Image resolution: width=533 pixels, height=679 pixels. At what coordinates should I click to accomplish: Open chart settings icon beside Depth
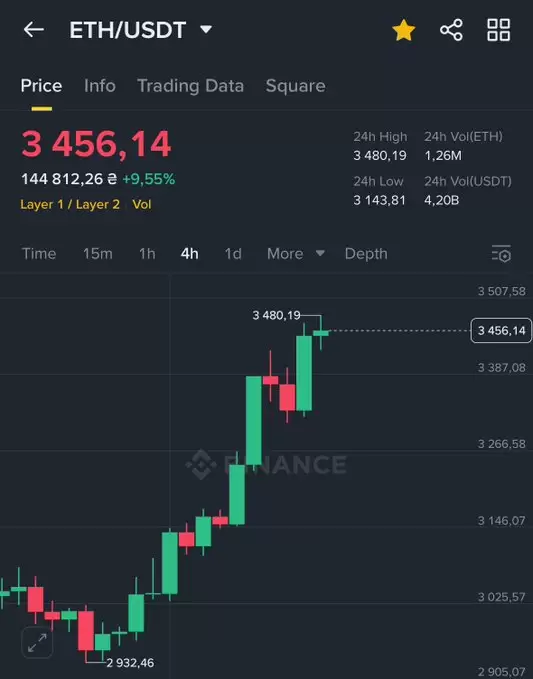click(501, 253)
